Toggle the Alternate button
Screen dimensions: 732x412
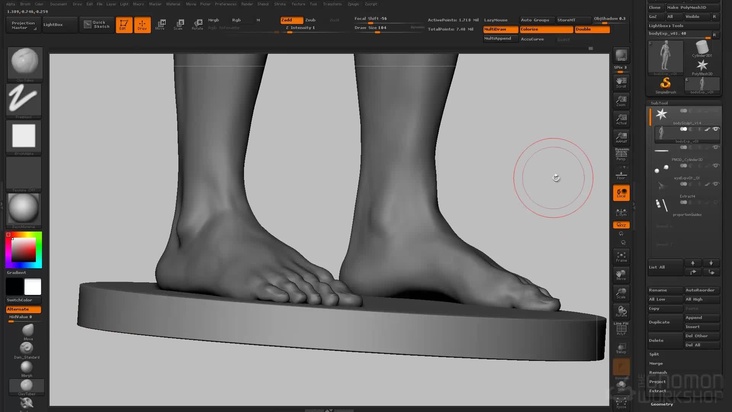(x=24, y=309)
